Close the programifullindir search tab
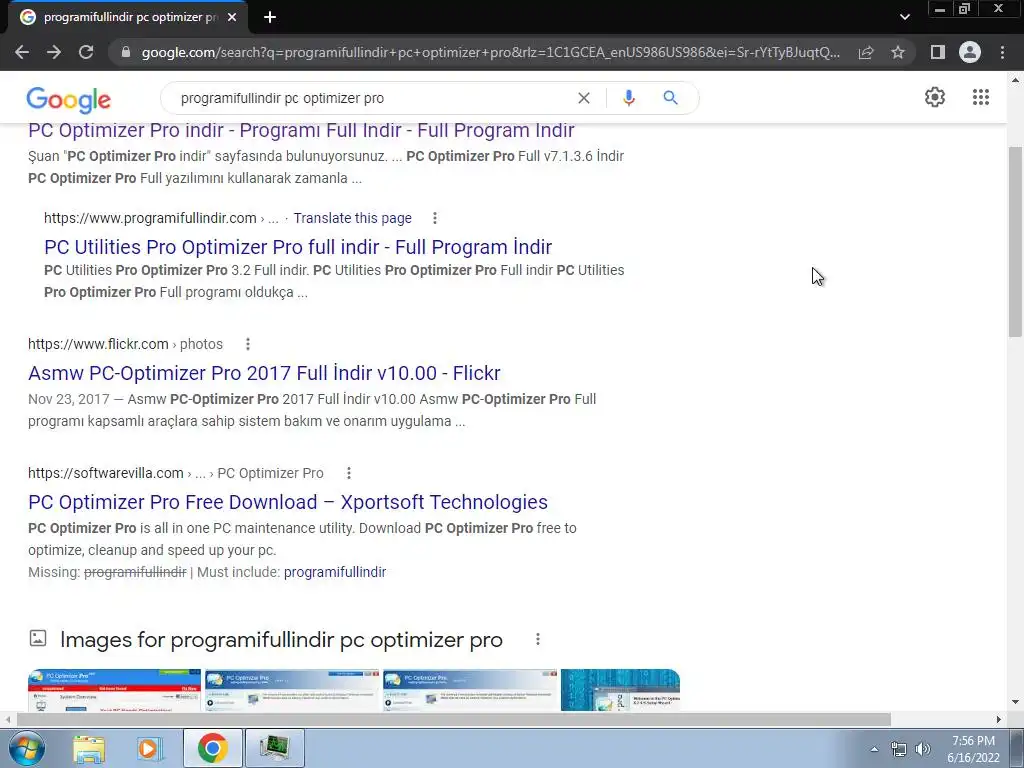The width and height of the screenshot is (1024, 768). [232, 17]
